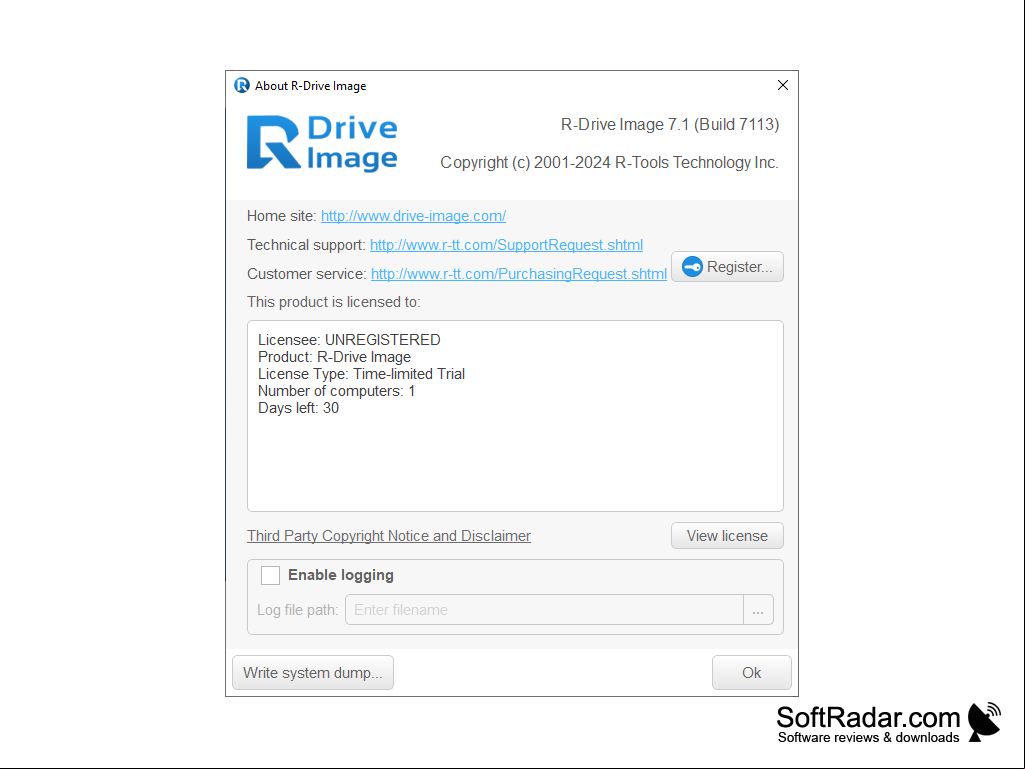Click the key icon on Register button
This screenshot has height=769, width=1025.
(692, 267)
